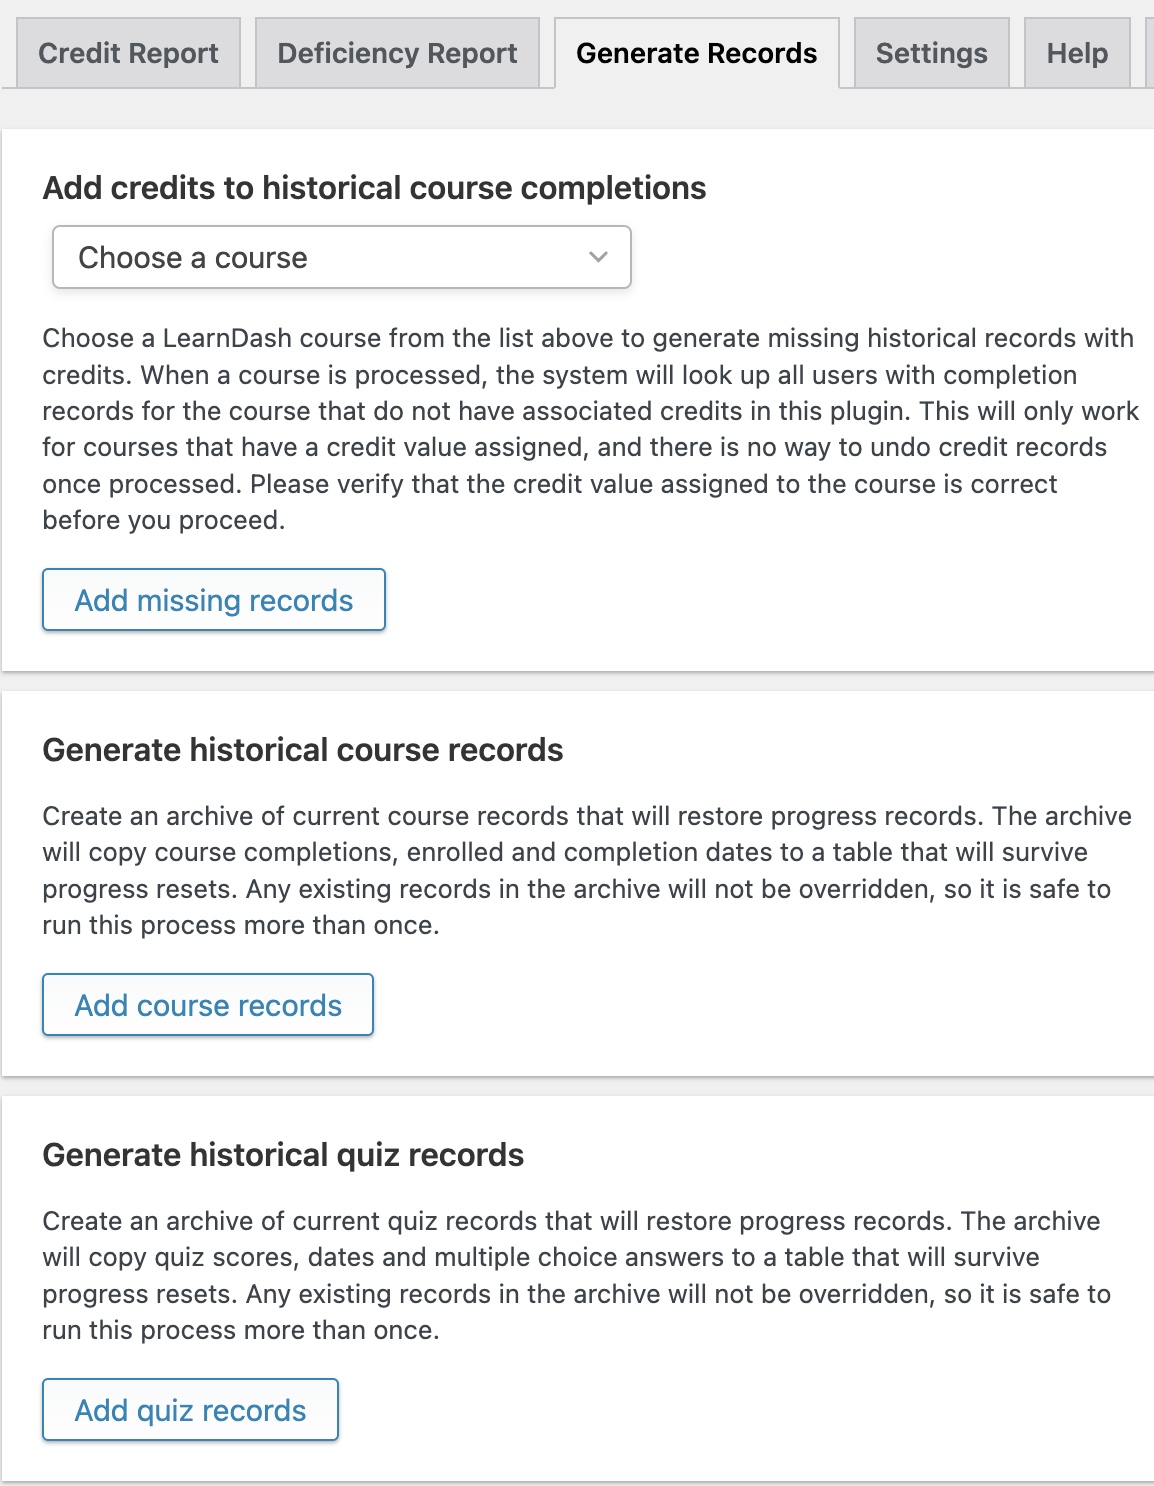Click the "before you proceed." text line
This screenshot has height=1486, width=1154.
pos(163,520)
